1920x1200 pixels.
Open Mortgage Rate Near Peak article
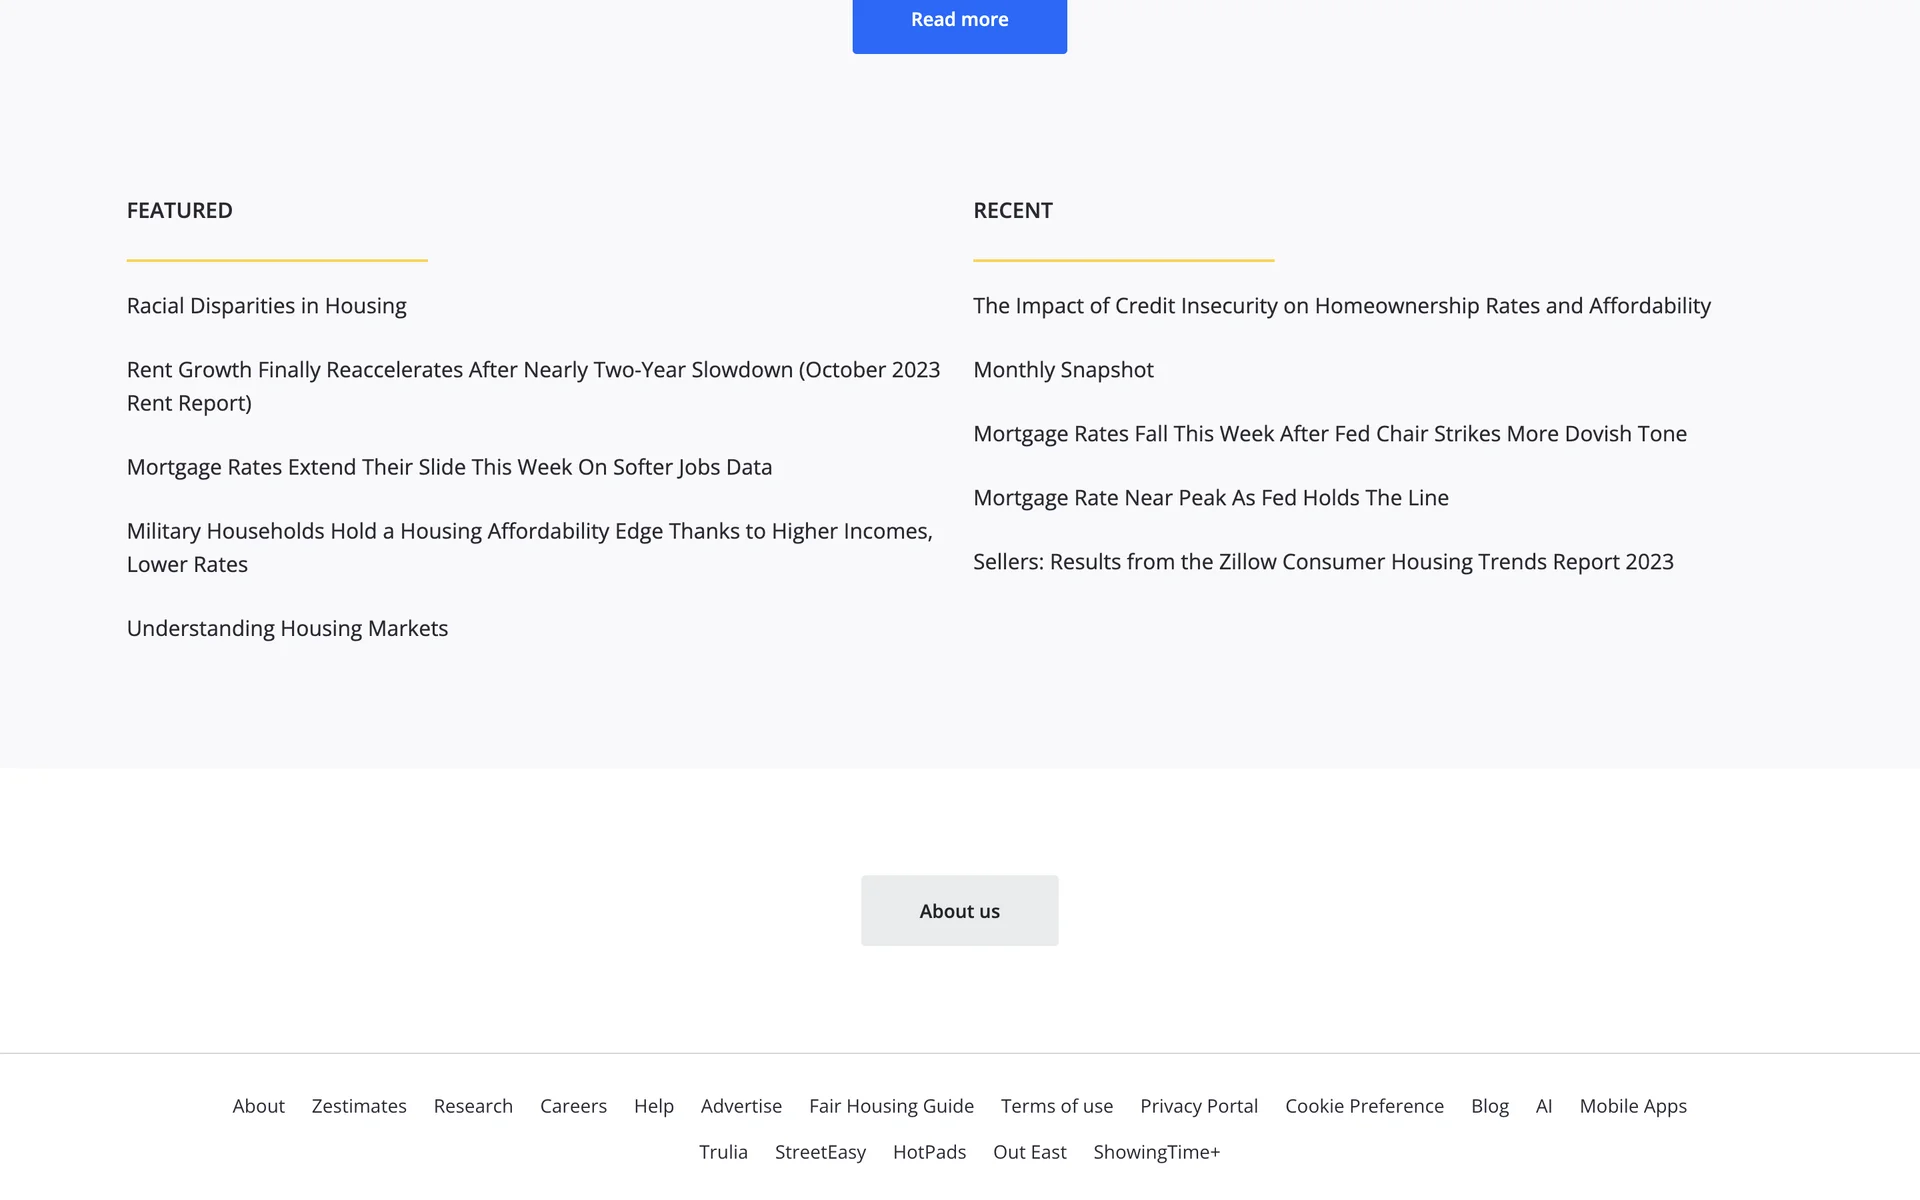click(x=1210, y=498)
